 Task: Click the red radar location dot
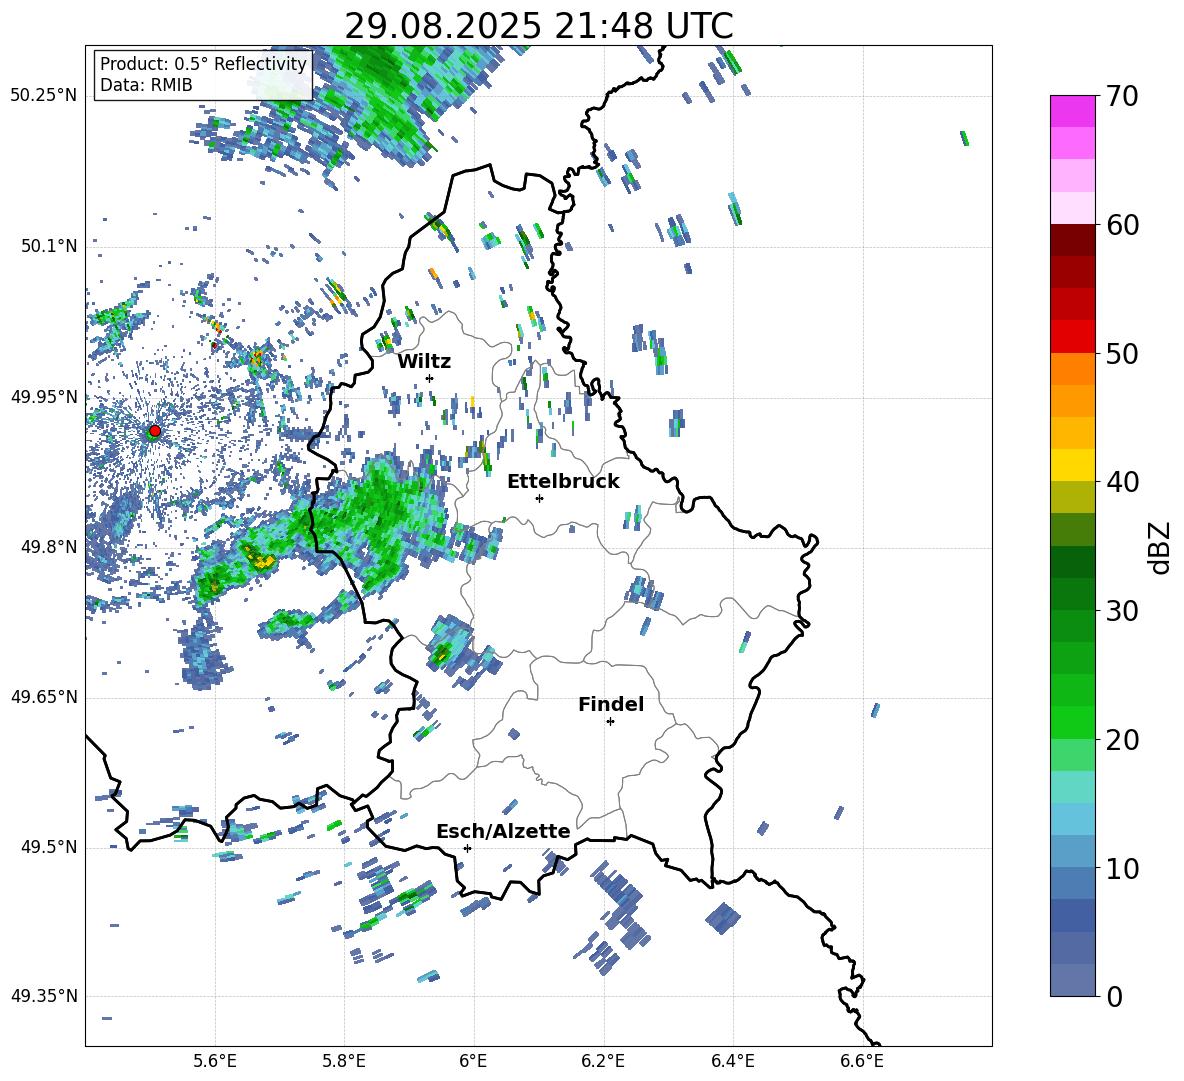(x=155, y=431)
